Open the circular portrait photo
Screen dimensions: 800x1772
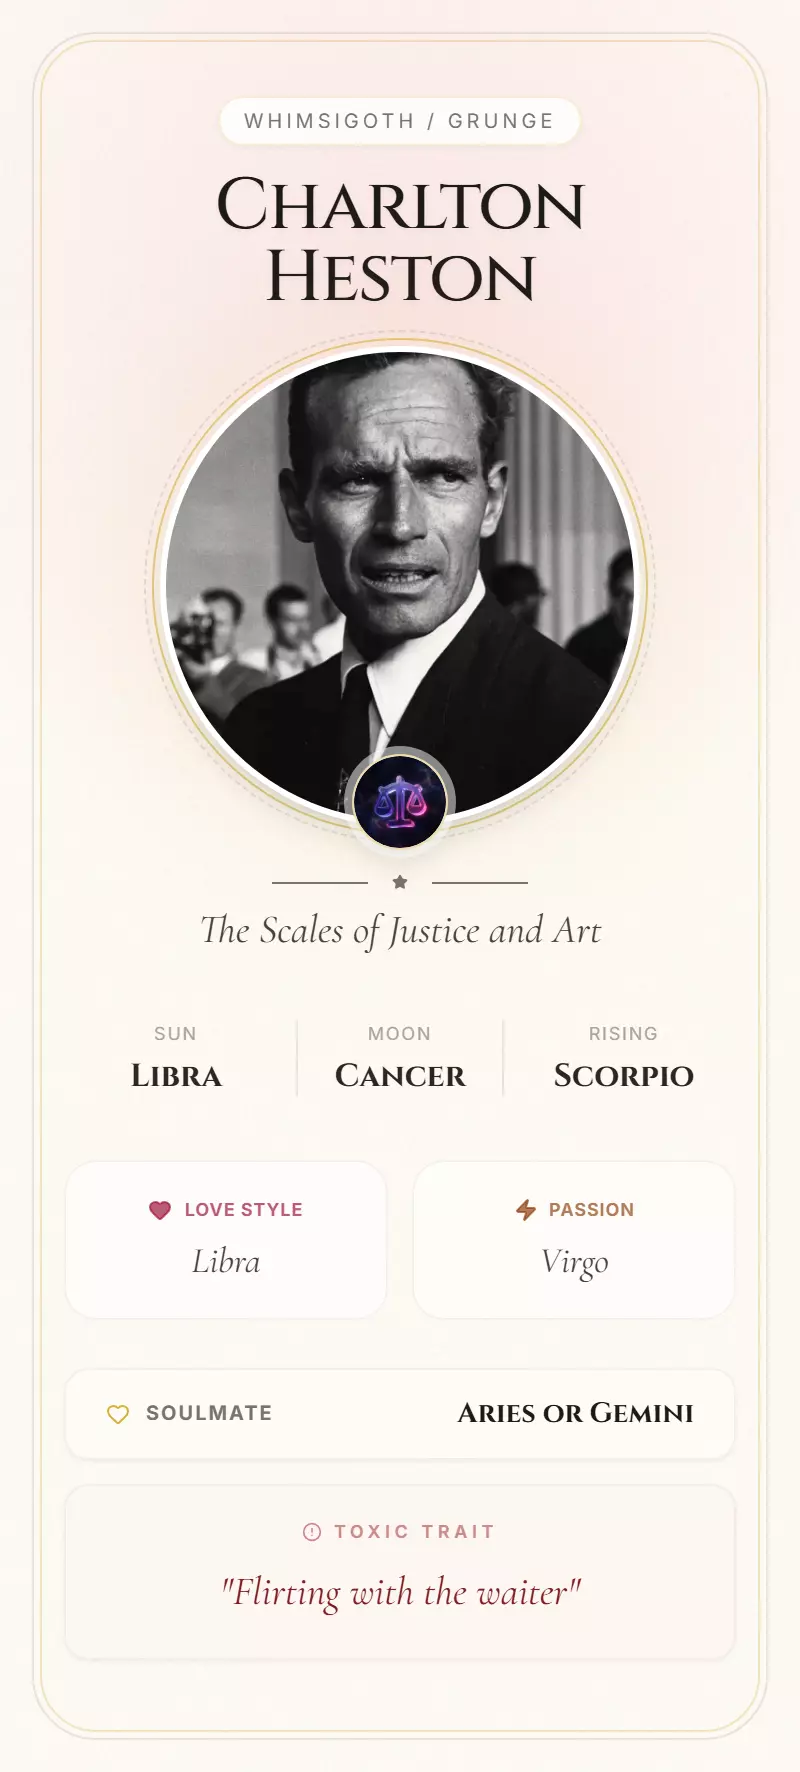coord(400,560)
